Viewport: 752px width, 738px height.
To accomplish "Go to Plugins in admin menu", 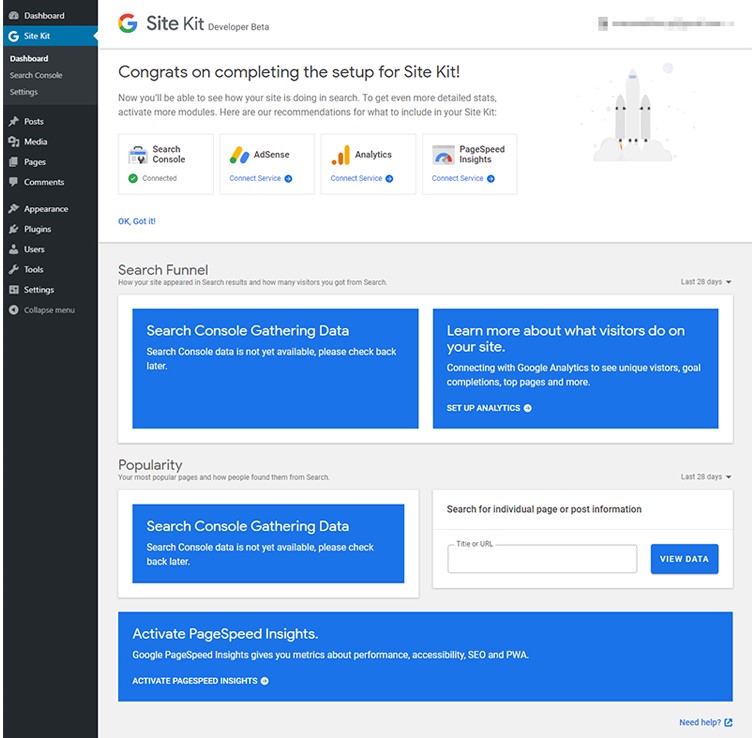I will (x=37, y=229).
